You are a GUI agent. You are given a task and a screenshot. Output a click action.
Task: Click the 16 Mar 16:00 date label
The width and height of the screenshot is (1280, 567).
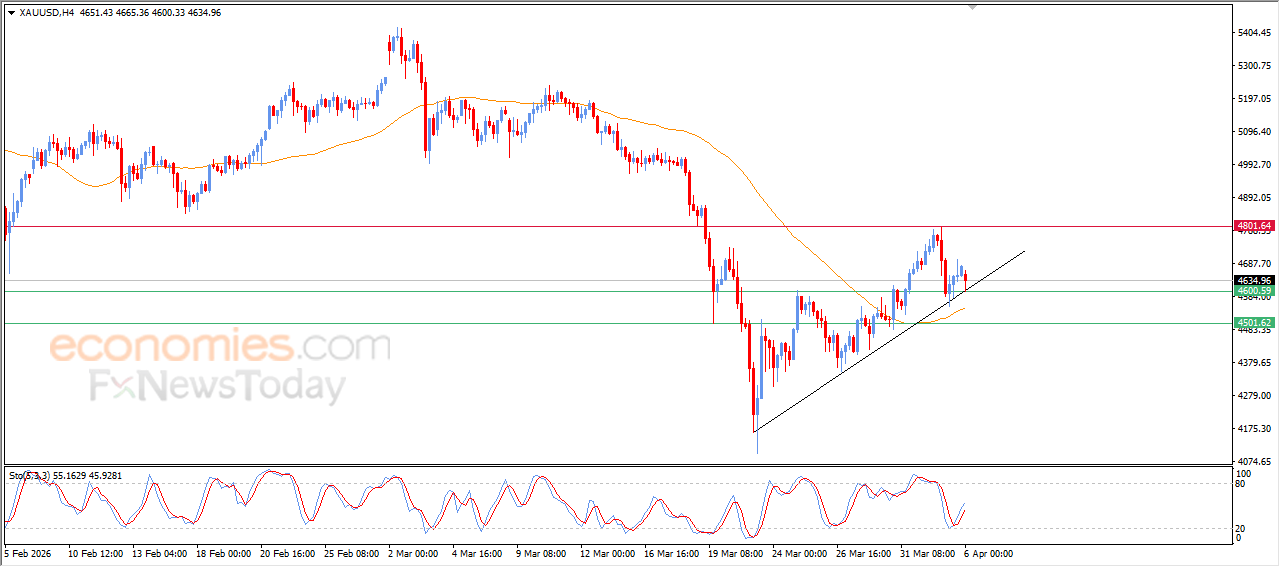672,552
